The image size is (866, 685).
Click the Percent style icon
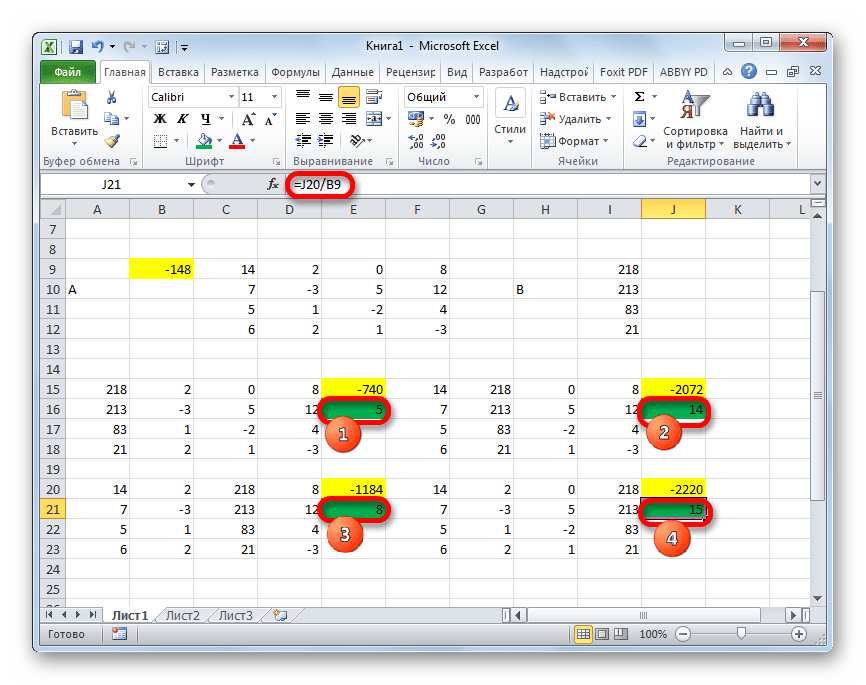pyautogui.click(x=450, y=119)
